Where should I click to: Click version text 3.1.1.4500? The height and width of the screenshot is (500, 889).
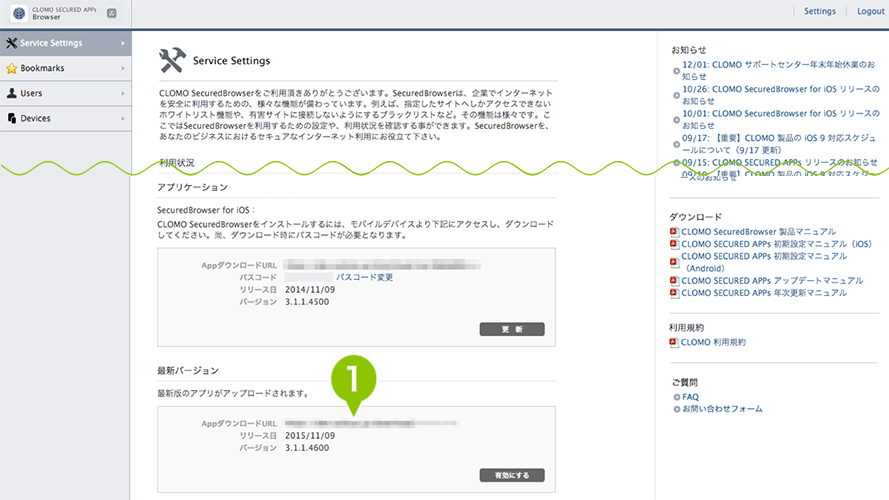pyautogui.click(x=307, y=302)
